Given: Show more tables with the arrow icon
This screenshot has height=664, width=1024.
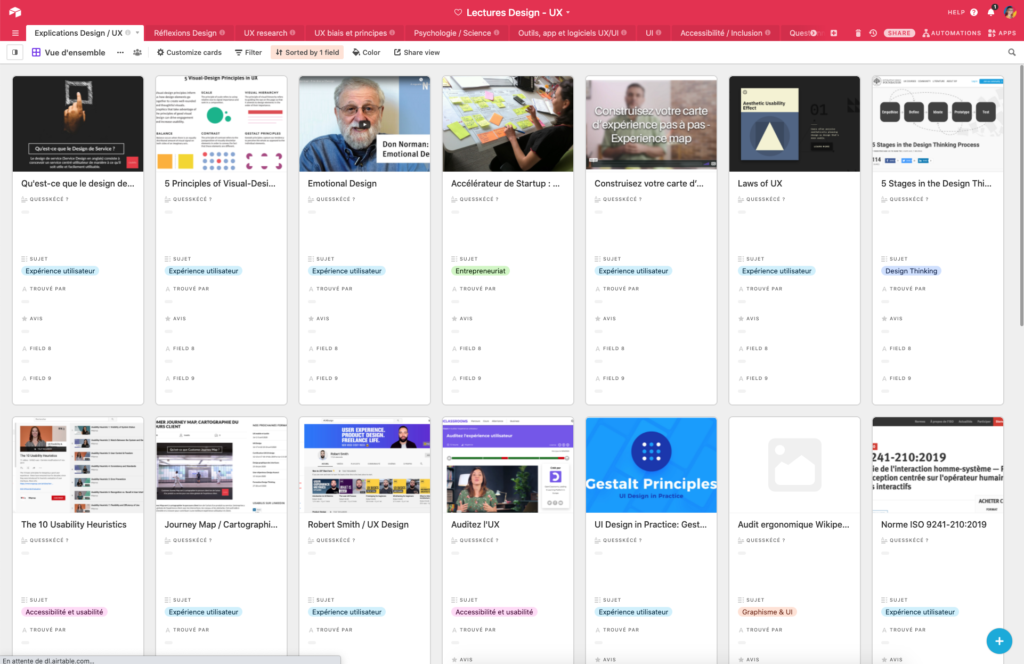Looking at the screenshot, I should click(814, 33).
